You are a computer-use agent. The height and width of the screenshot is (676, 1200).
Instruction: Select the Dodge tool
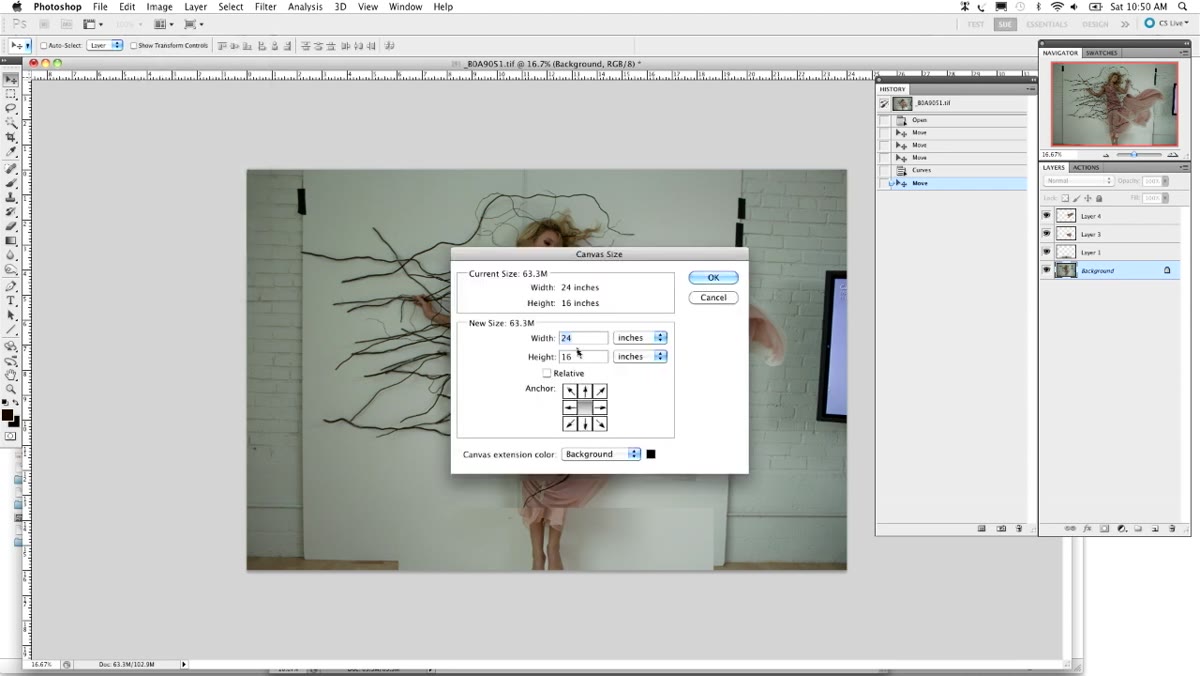click(x=11, y=270)
